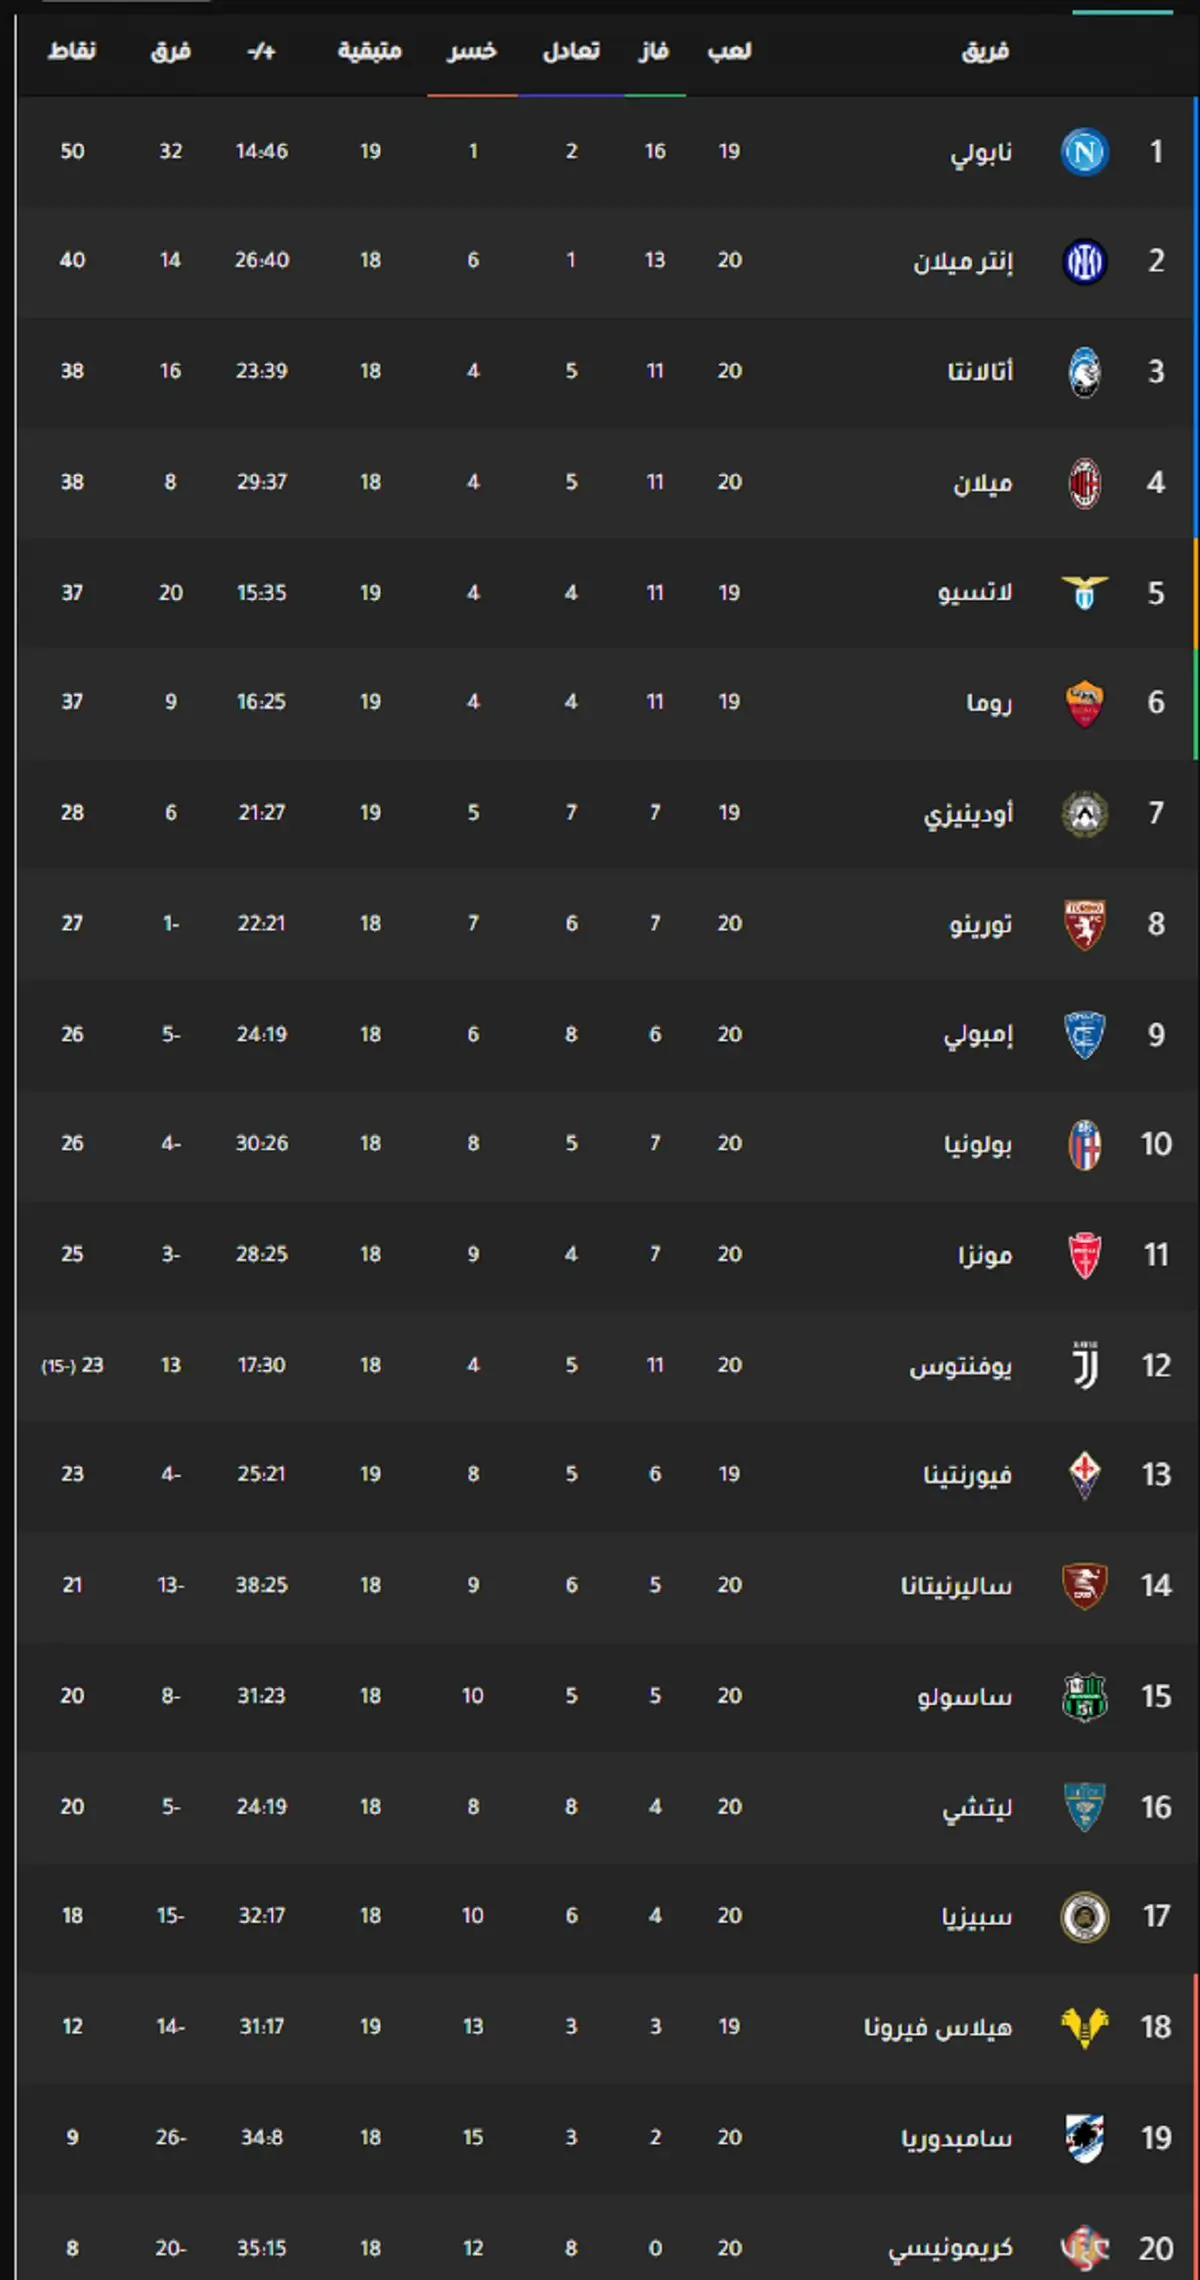Viewport: 1200px width, 2280px height.
Task: Open يوفنتوس team page link
Action: tap(960, 1367)
